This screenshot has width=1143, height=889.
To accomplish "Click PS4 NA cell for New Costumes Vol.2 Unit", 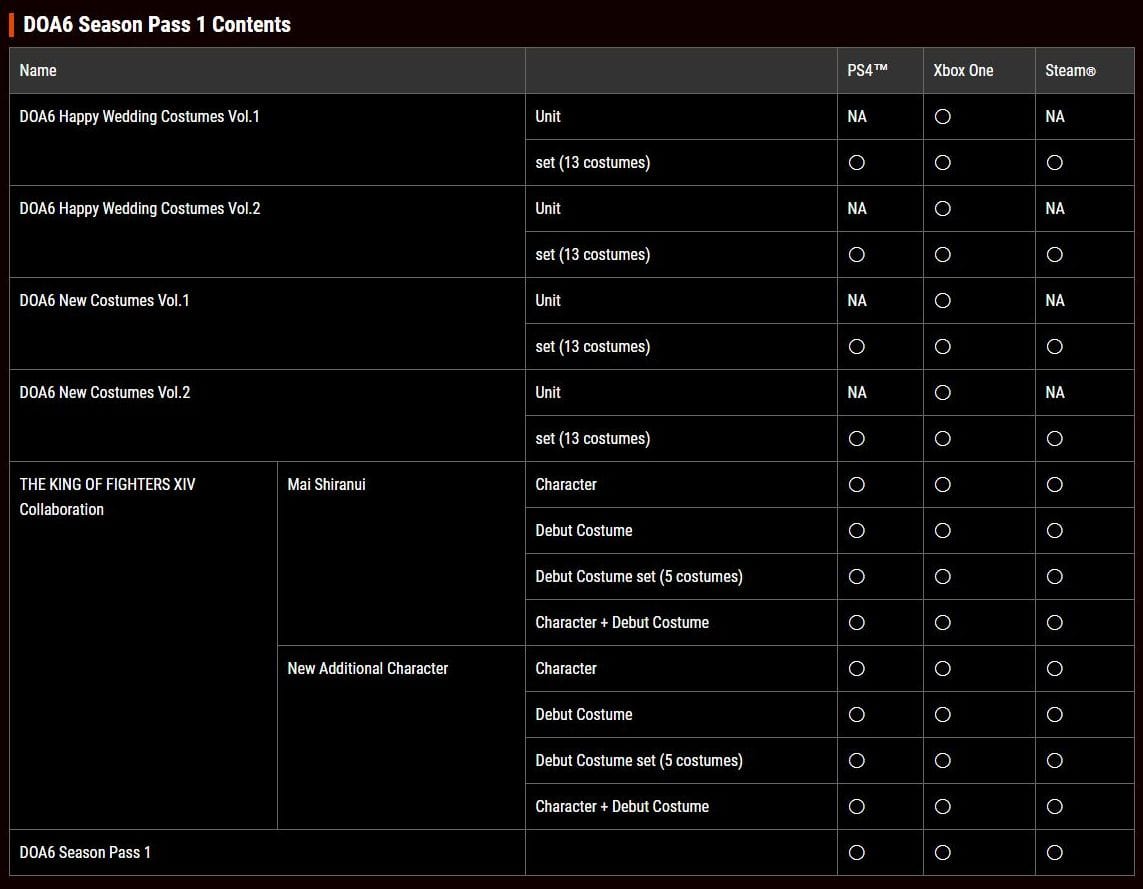I will click(x=857, y=393).
